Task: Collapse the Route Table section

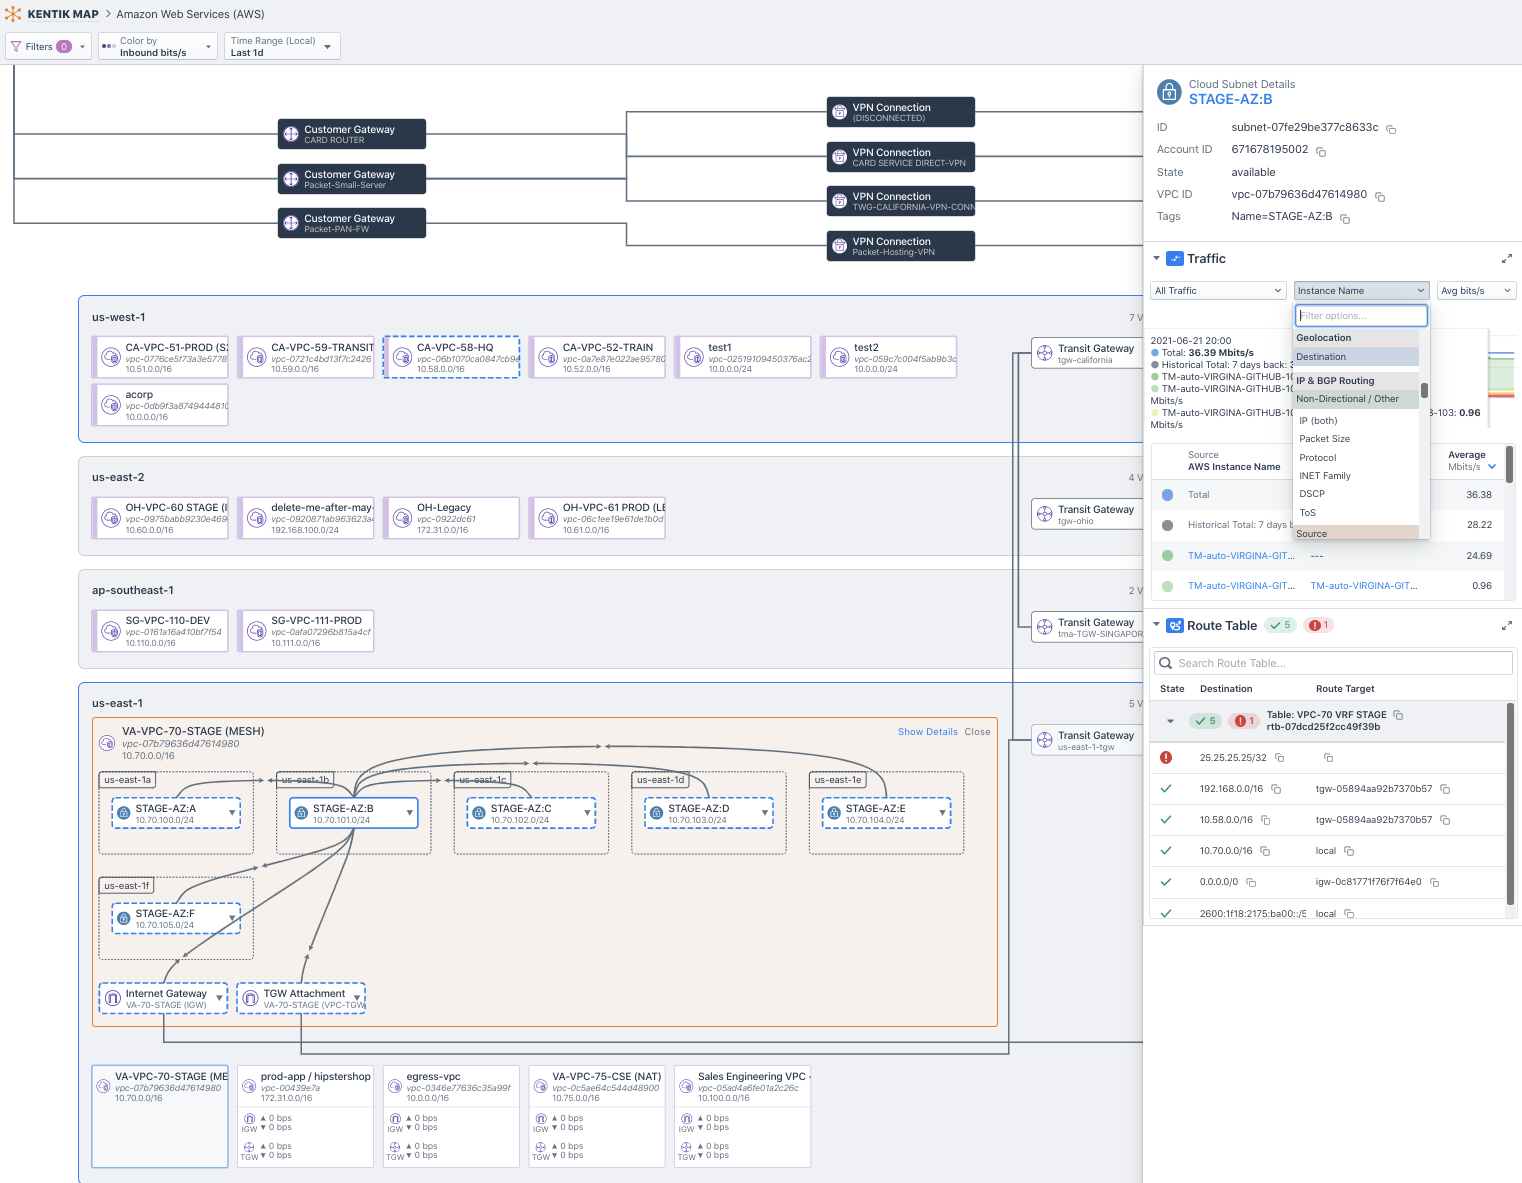Action: tap(1157, 625)
